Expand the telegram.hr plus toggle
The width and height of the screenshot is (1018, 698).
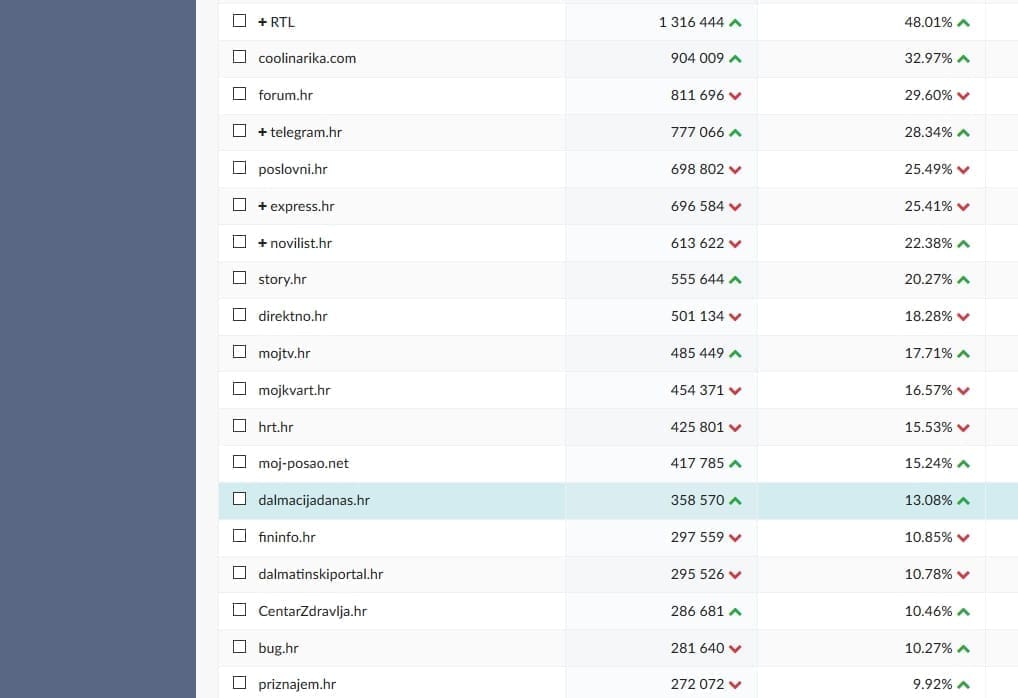262,132
